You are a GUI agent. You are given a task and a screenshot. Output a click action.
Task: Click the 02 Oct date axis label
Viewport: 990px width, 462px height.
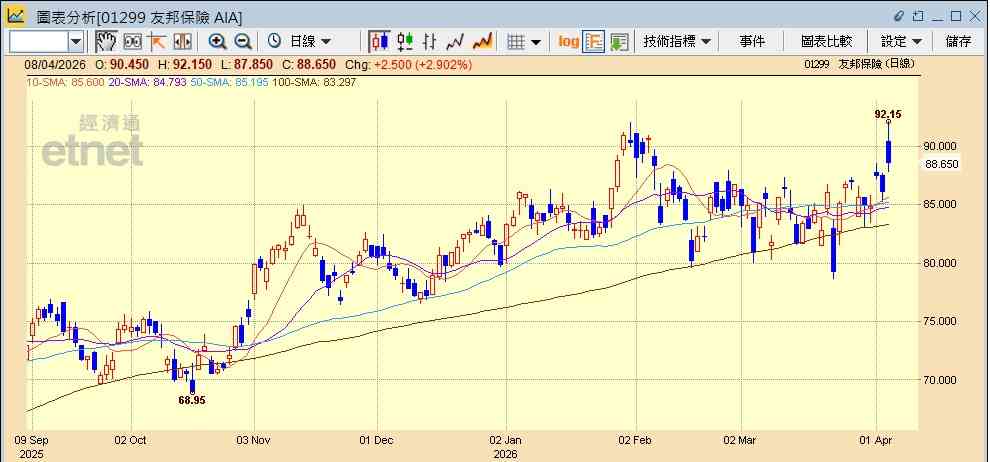pos(131,440)
